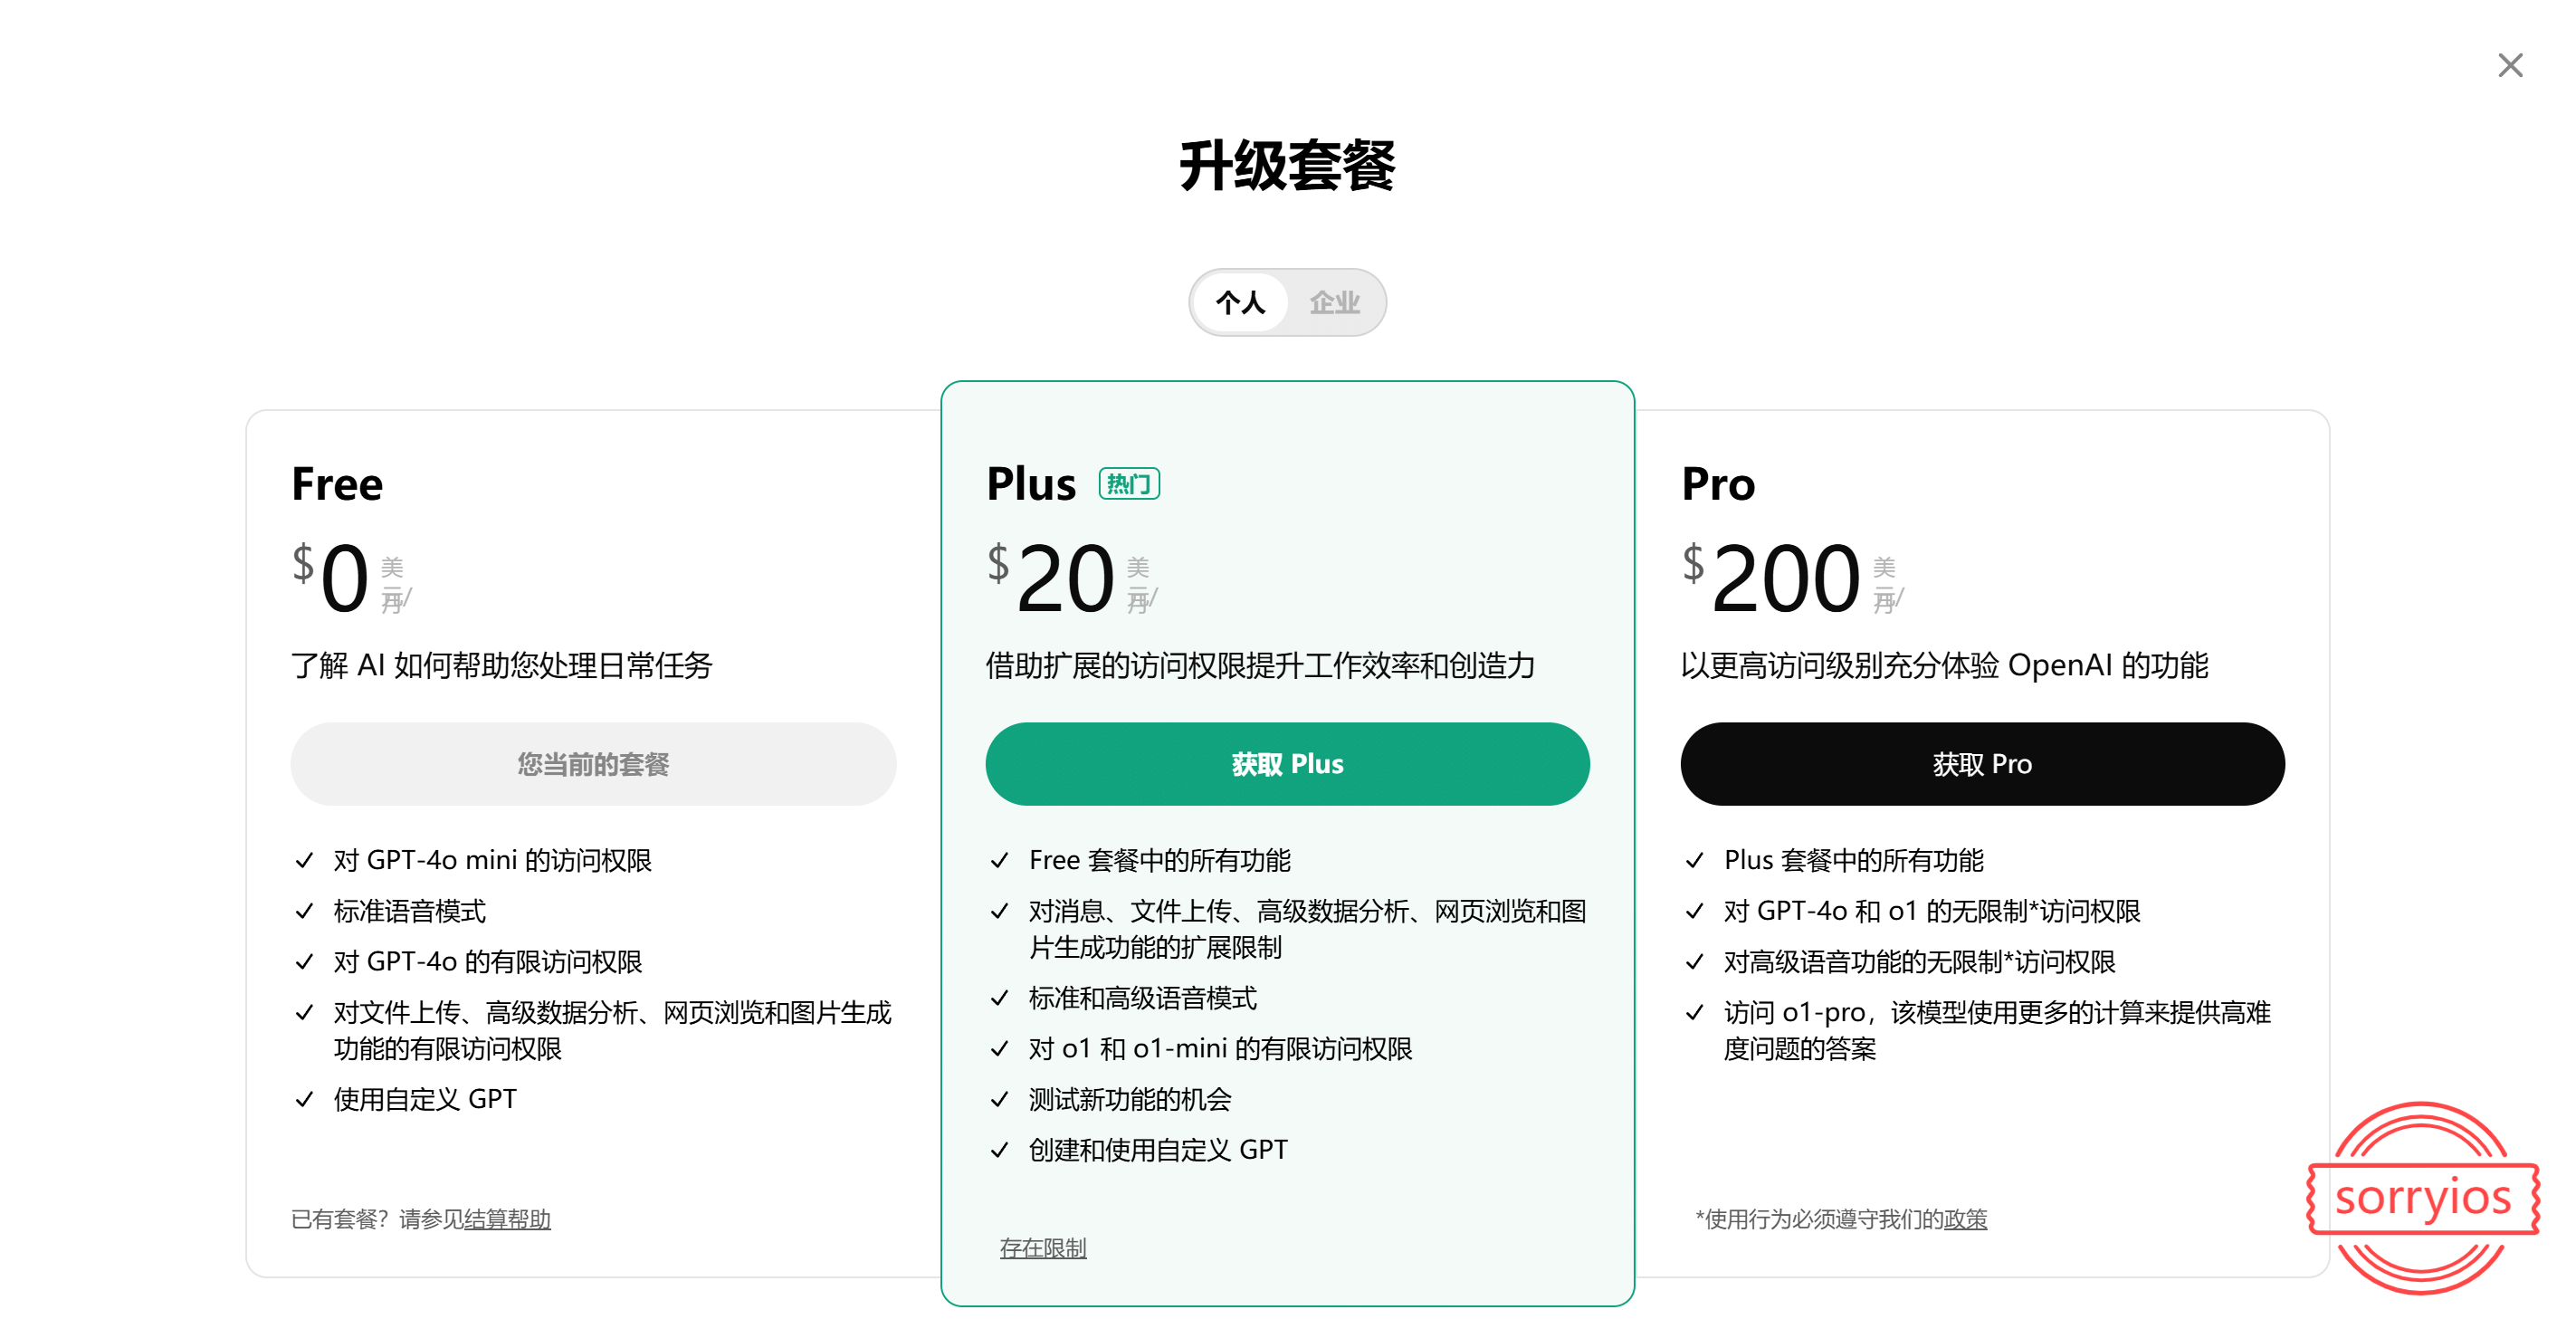Image resolution: width=2576 pixels, height=1319 pixels.
Task: Click the Pro plan title
Action: [x=1717, y=484]
